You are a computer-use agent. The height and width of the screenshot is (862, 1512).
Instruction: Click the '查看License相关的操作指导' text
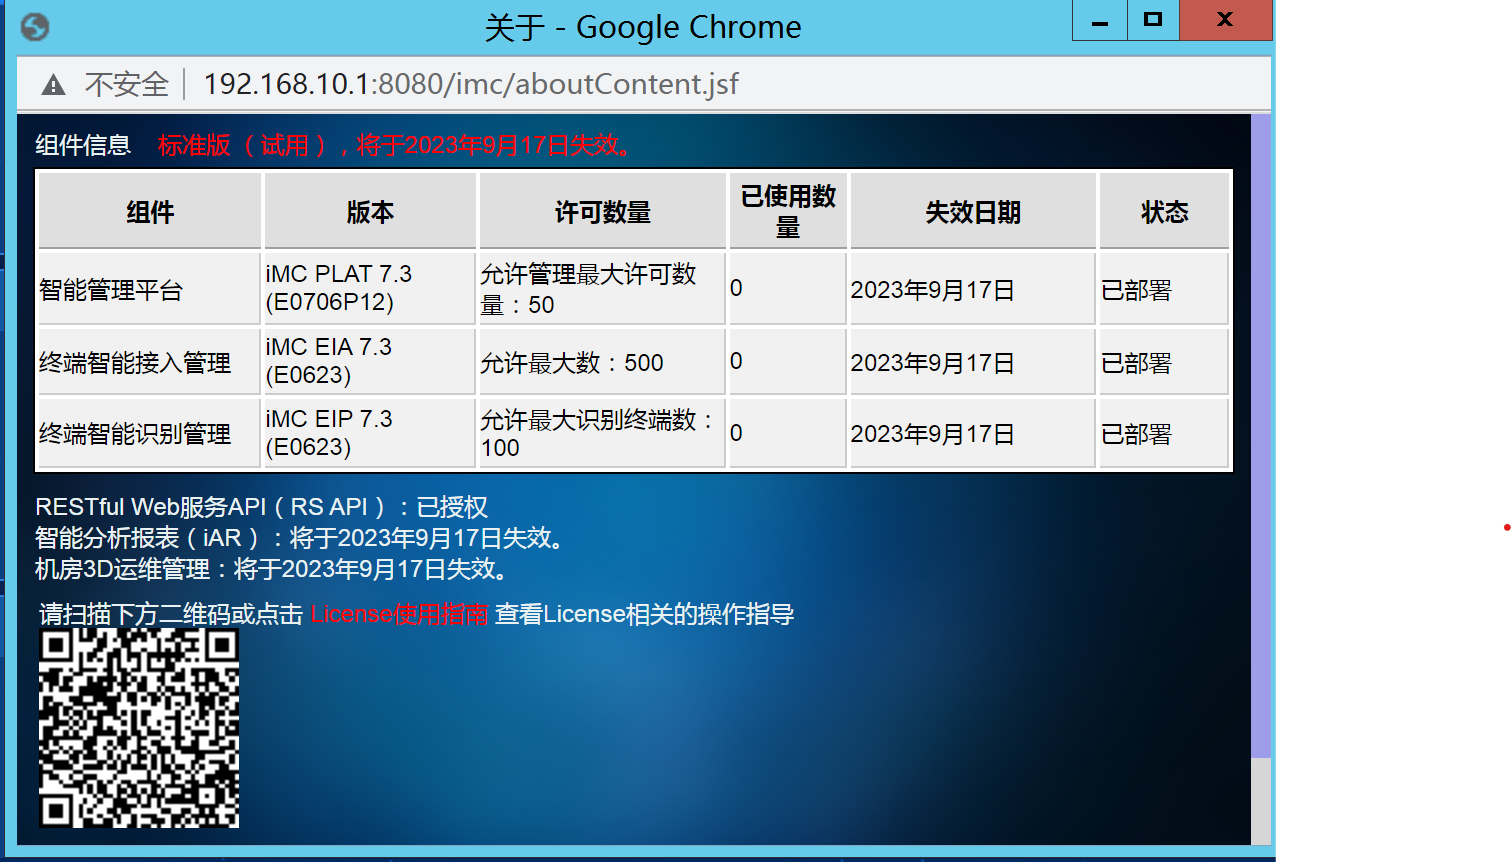645,614
